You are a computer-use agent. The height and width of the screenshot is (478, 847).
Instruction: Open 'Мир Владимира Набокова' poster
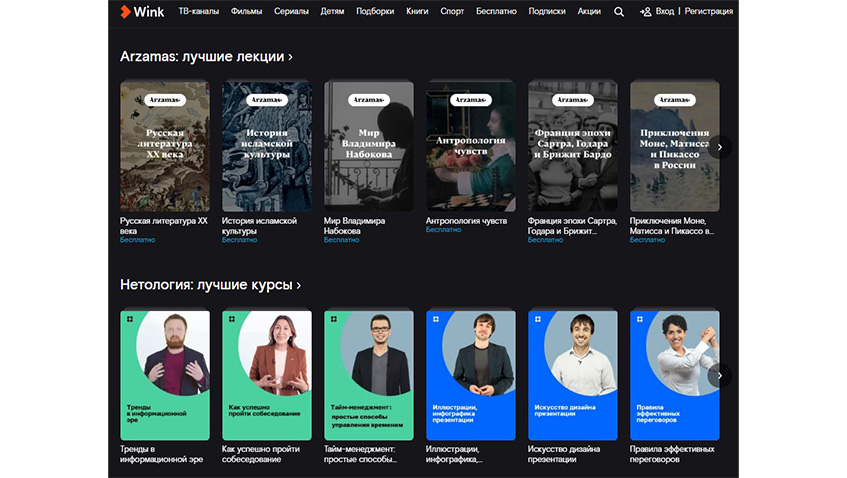coord(369,146)
